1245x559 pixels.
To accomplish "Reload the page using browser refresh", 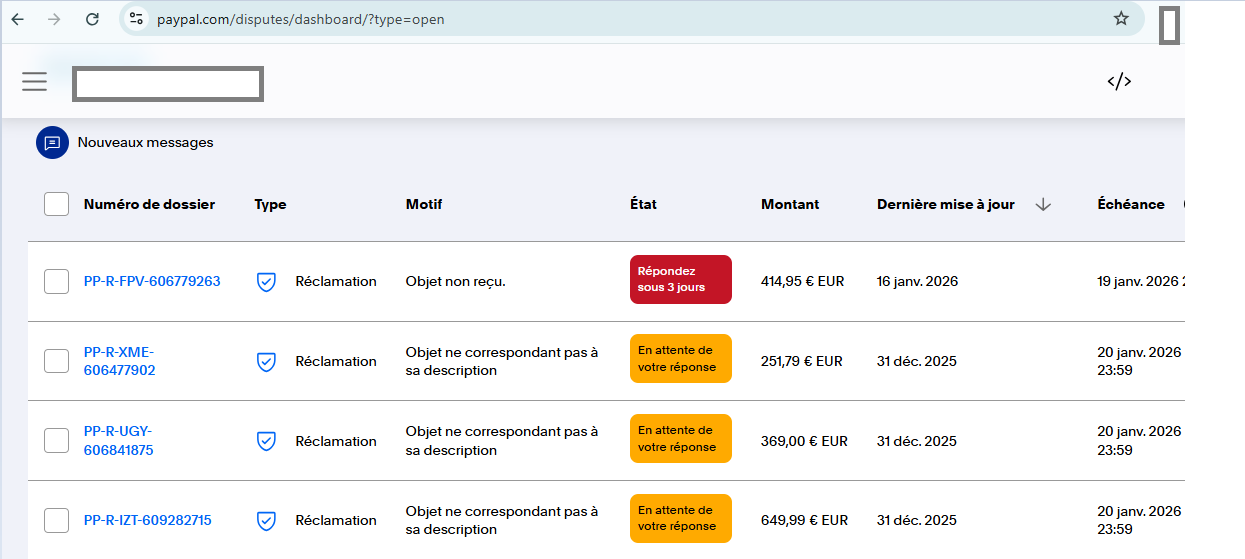I will click(92, 19).
